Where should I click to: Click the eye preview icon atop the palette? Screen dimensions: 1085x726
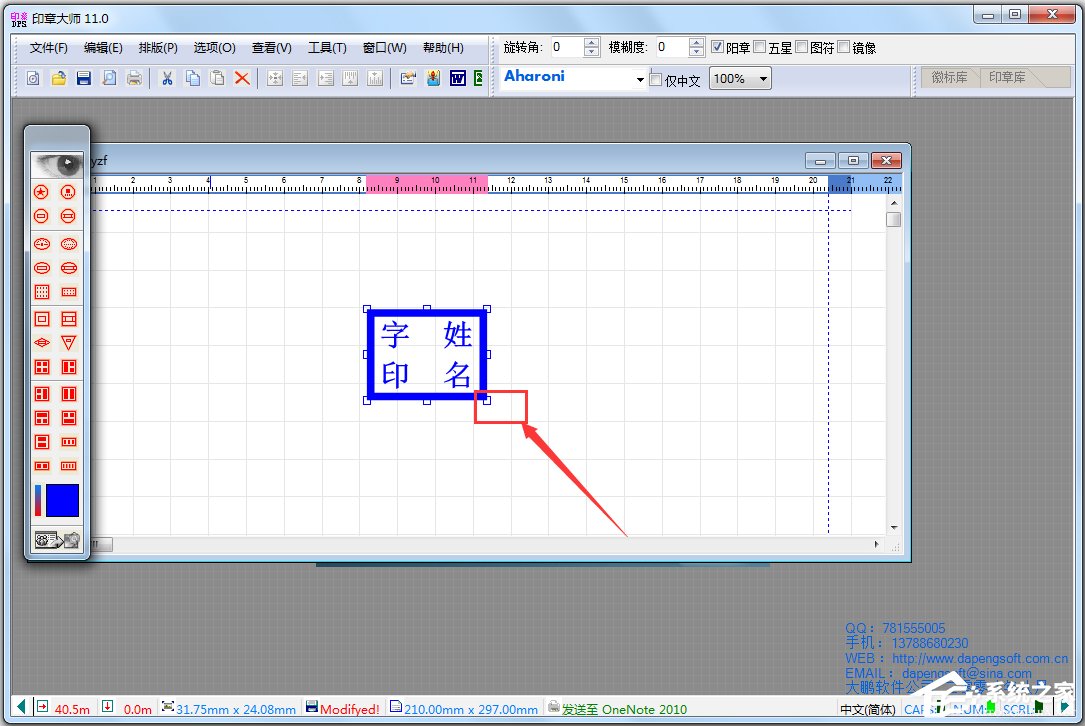57,165
